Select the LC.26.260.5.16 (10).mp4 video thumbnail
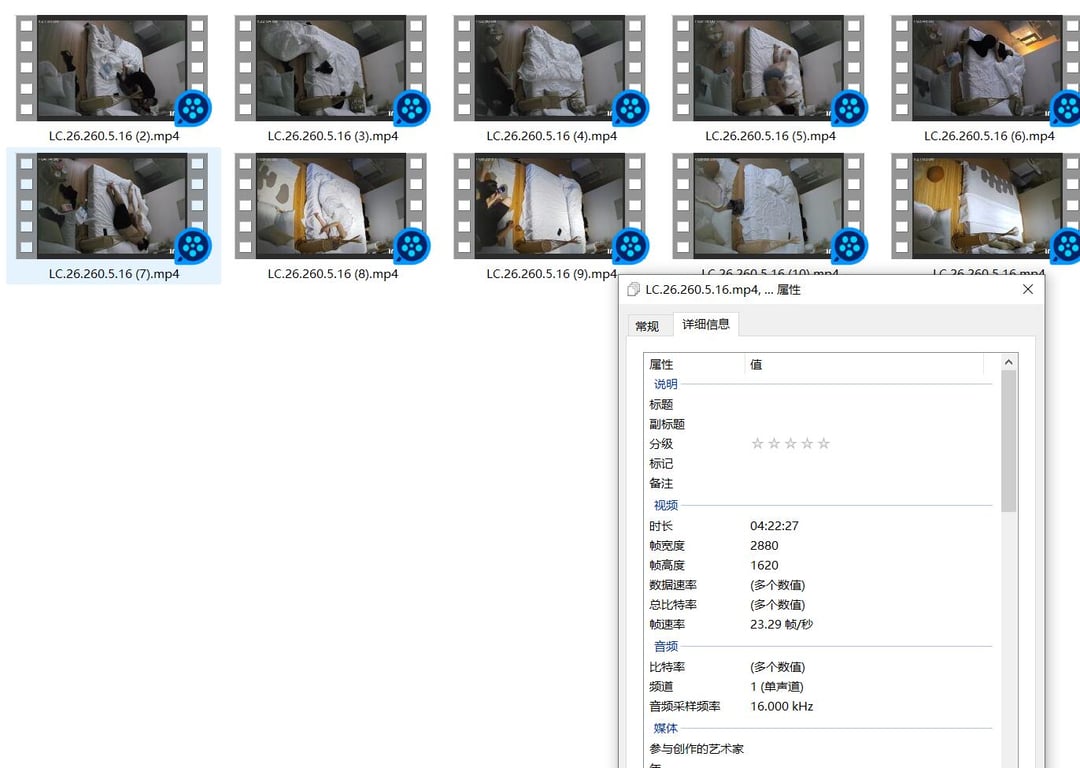The image size is (1080, 768). click(x=769, y=206)
